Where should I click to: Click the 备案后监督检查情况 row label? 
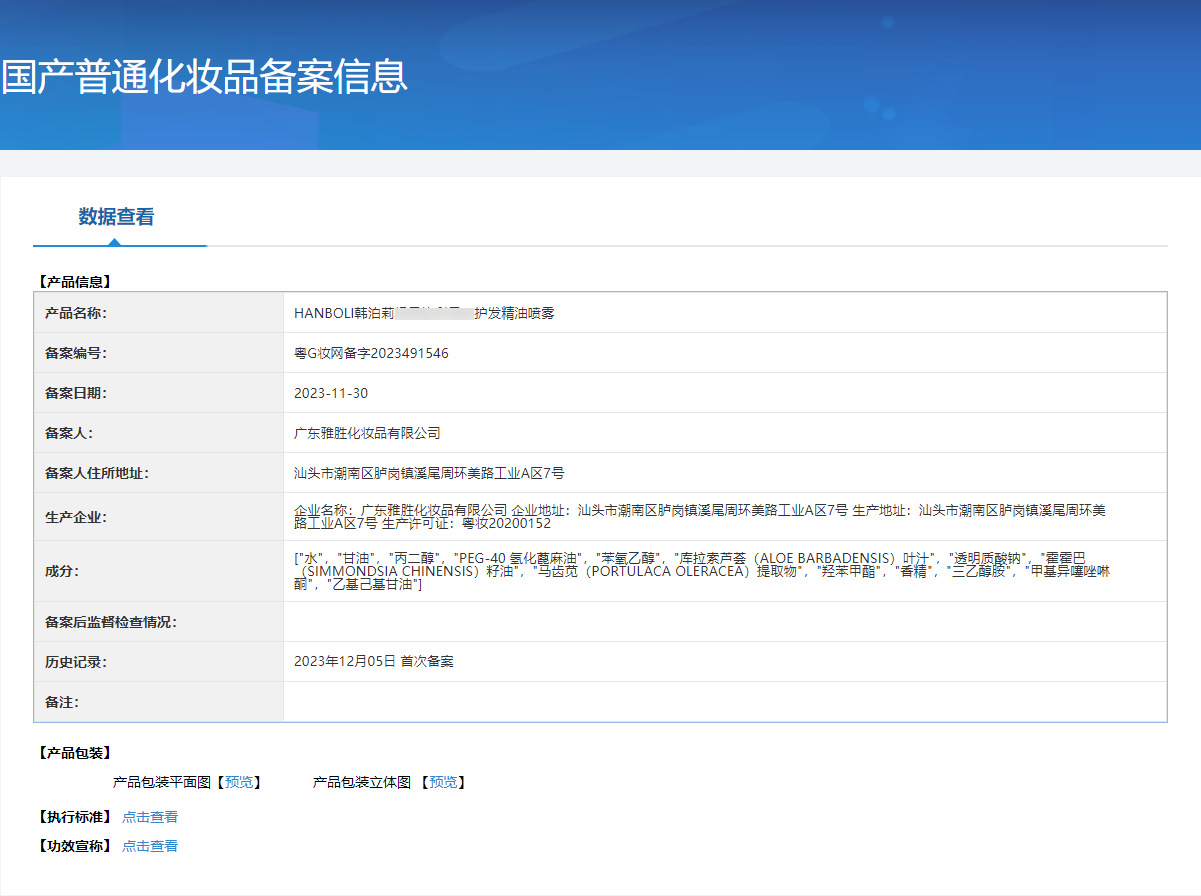point(111,622)
